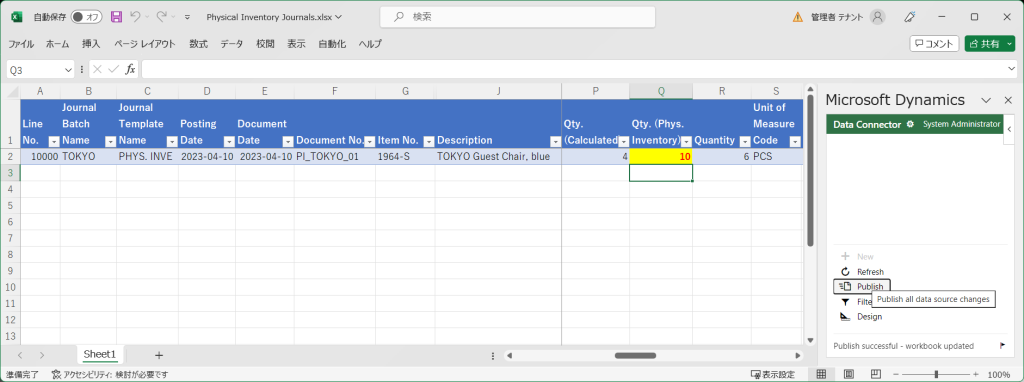The width and height of the screenshot is (1024, 382).
Task: Switch to Page Break Preview view icon
Action: (x=875, y=374)
